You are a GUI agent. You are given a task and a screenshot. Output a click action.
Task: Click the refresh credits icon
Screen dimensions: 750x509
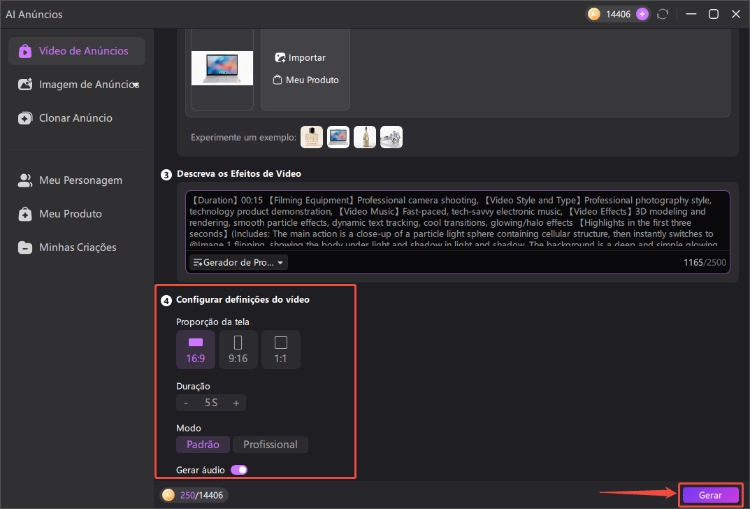click(x=662, y=14)
